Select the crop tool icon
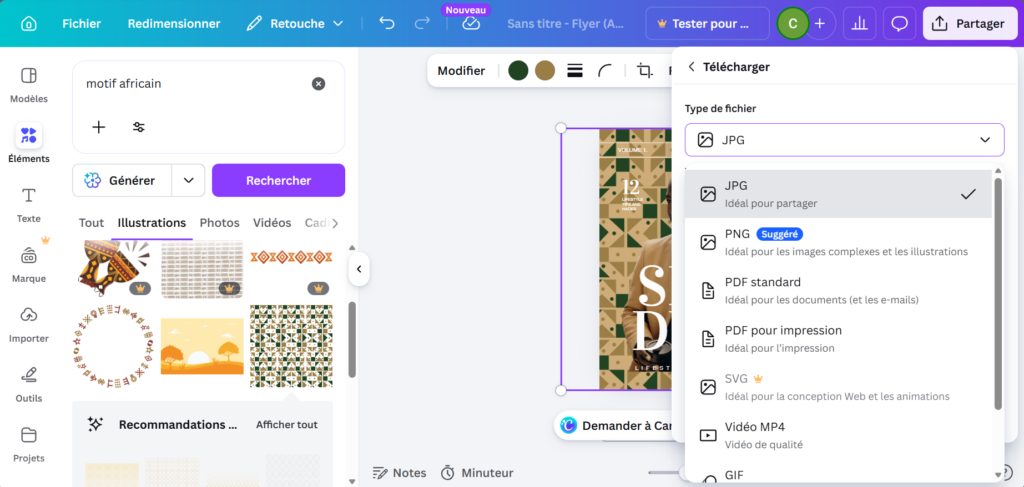Screen dimensions: 1024x487 click(x=645, y=71)
